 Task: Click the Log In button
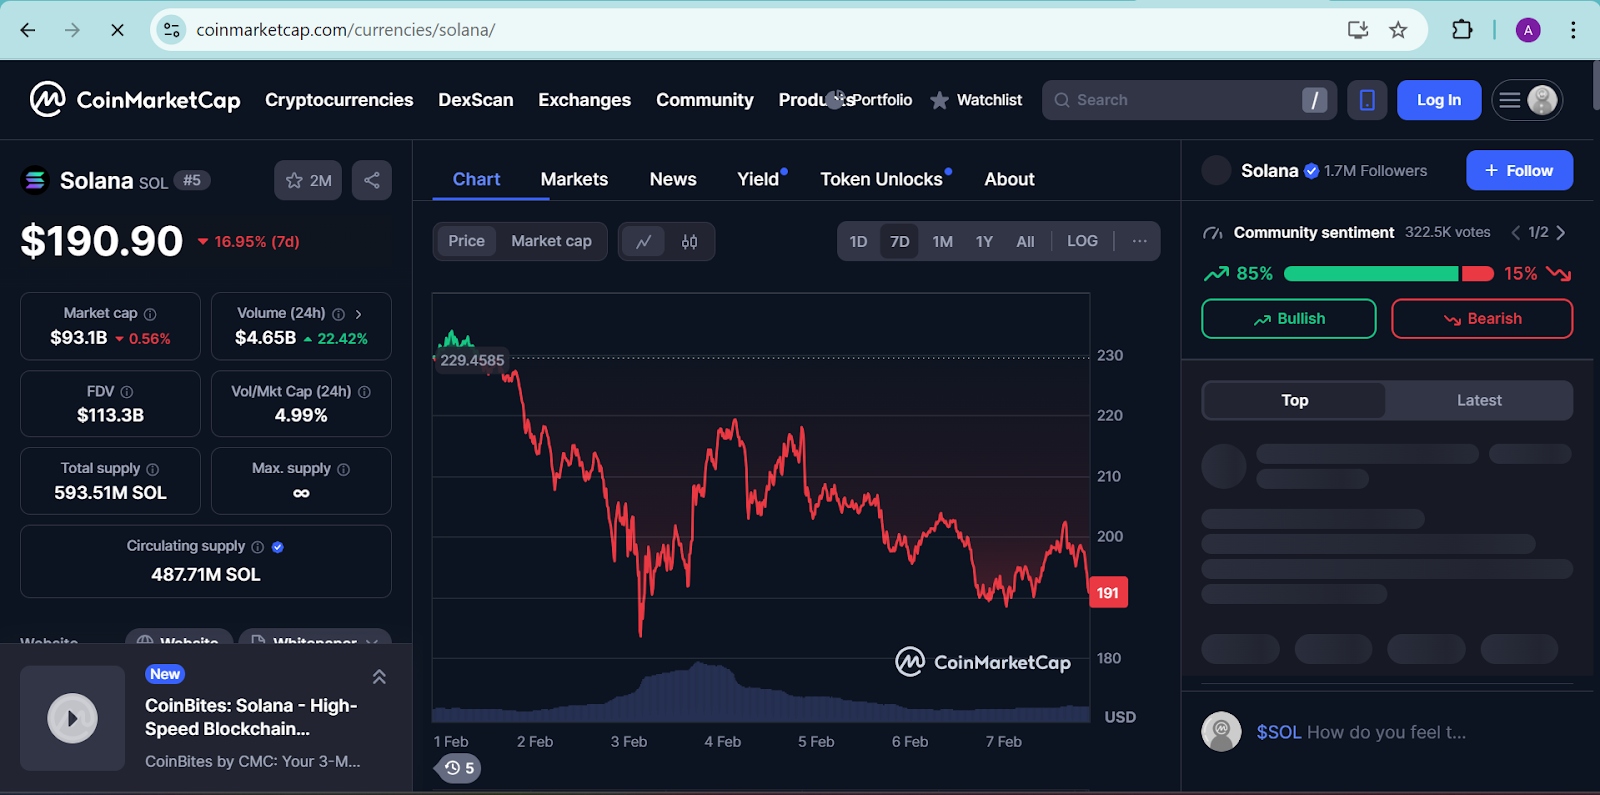click(1439, 100)
